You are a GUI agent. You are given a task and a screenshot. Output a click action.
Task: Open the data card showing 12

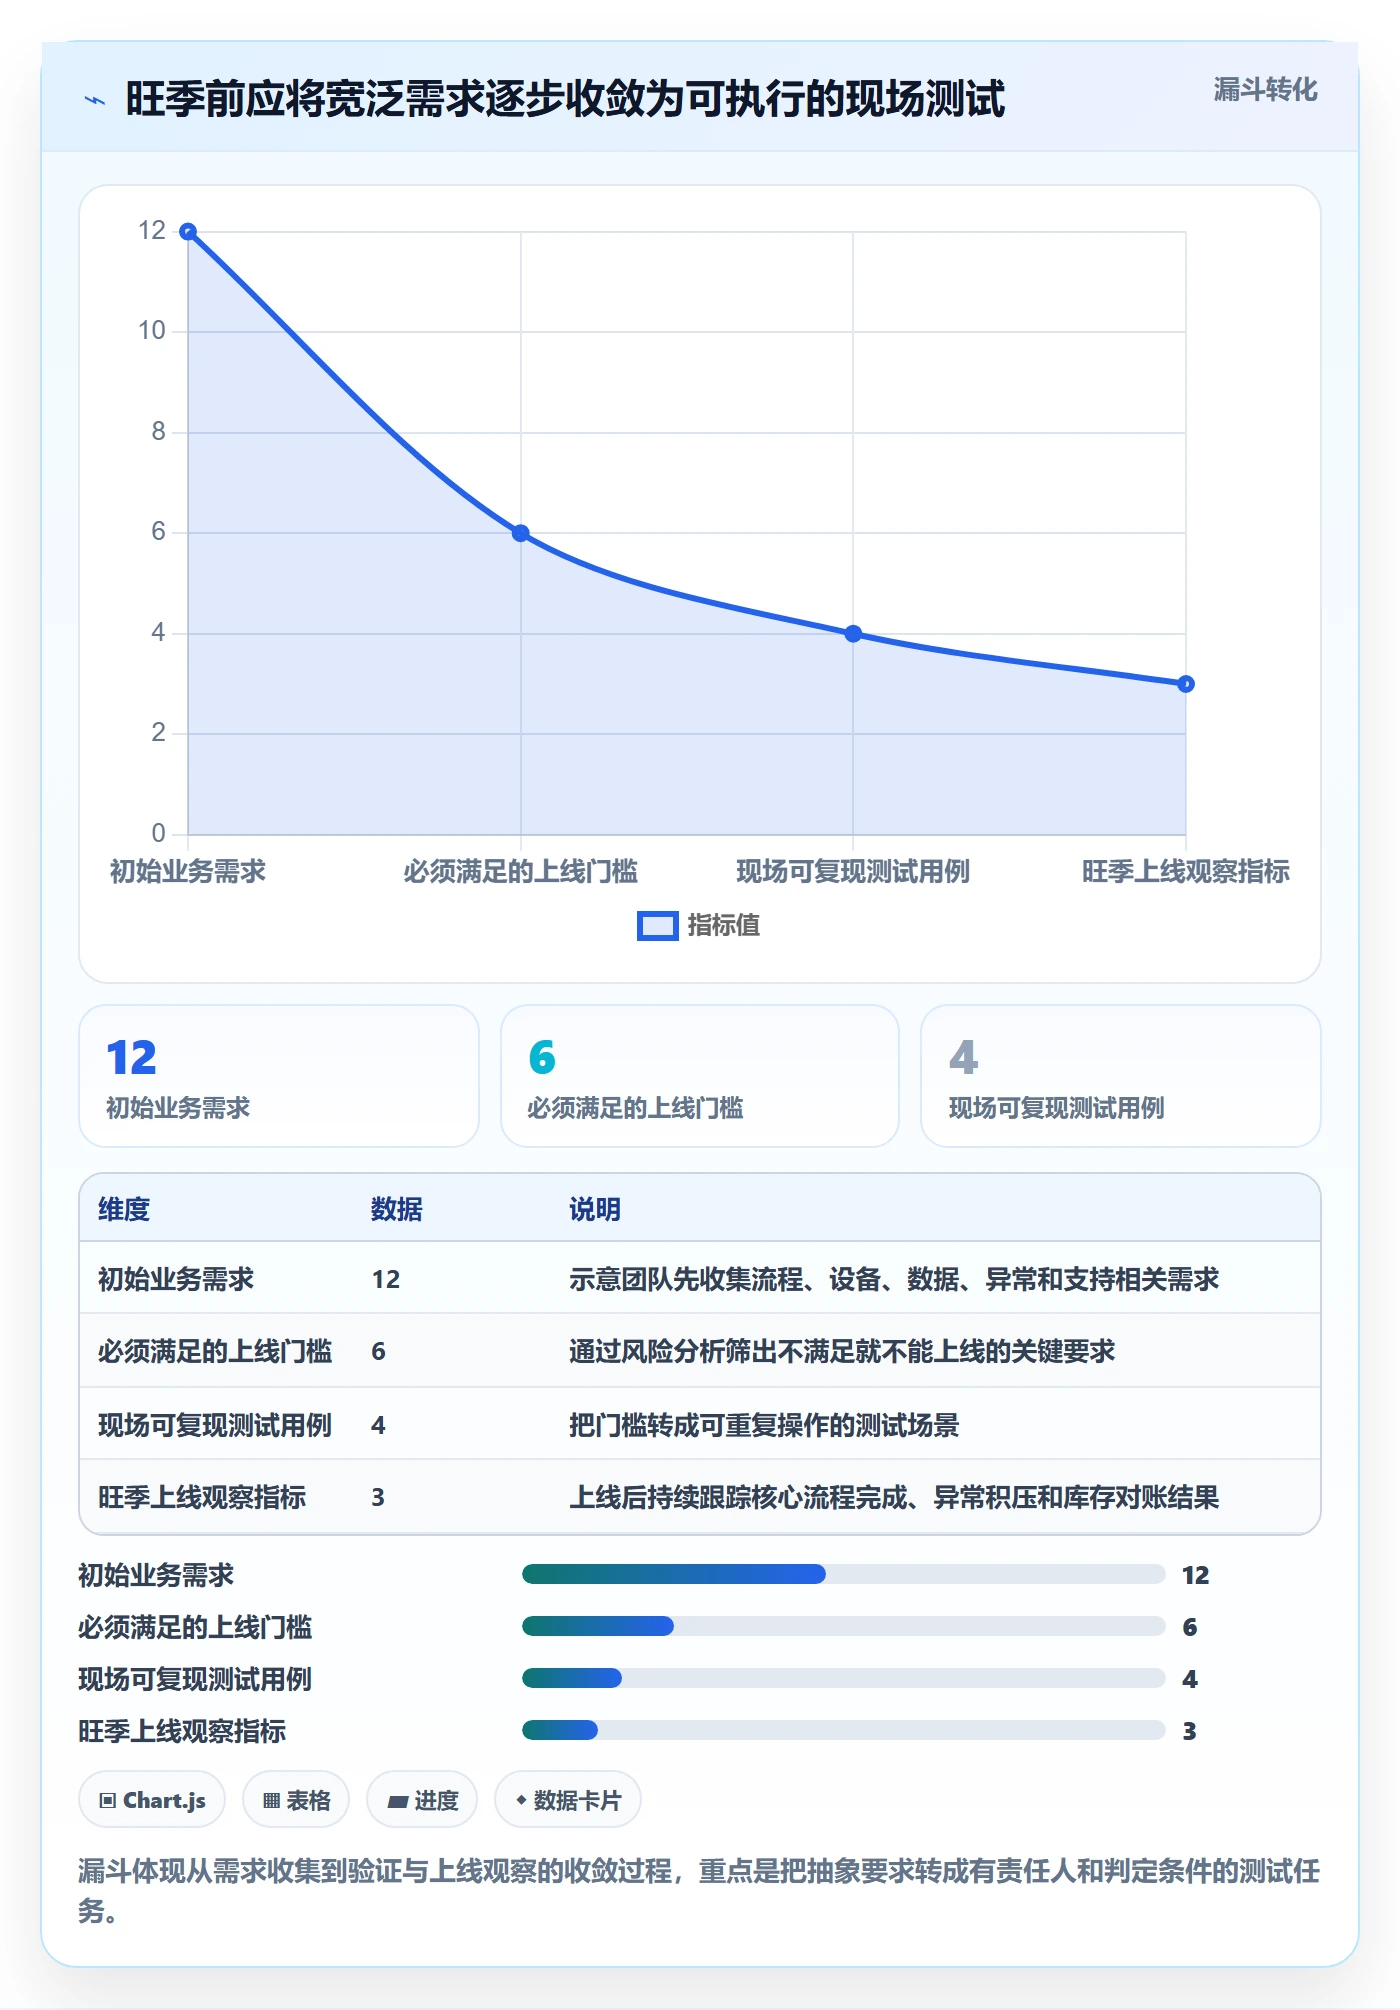click(279, 1076)
